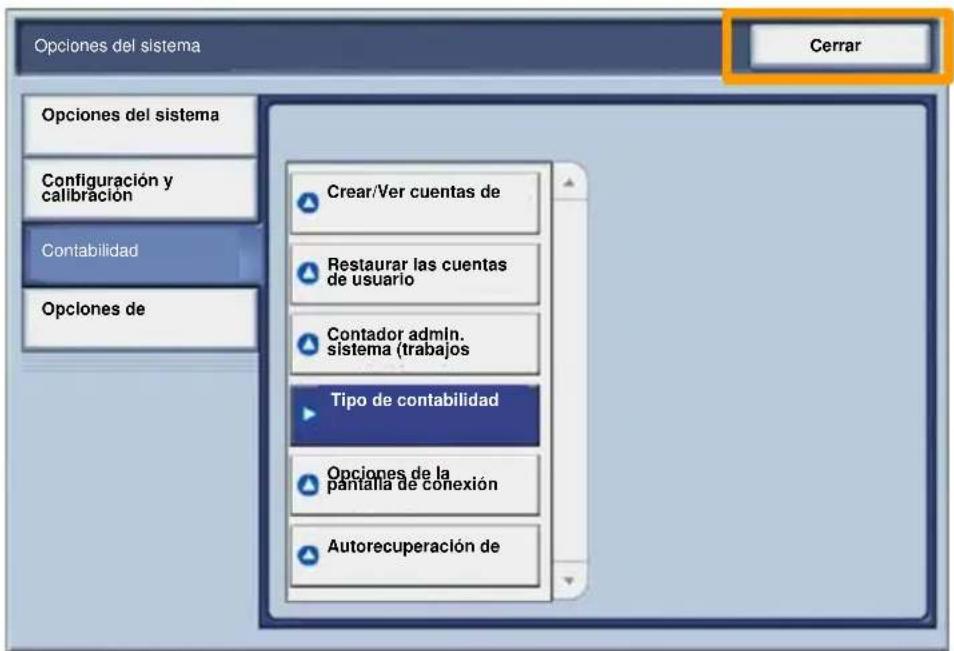Viewport: 954px width, 651px height.
Task: Open Autorecuperación de option
Action: pyautogui.click(x=415, y=555)
